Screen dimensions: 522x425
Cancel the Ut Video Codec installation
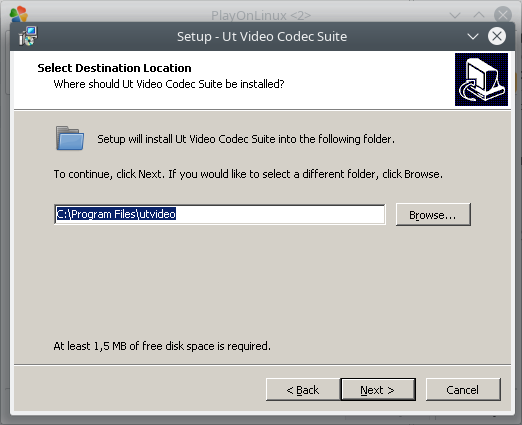pos(463,389)
